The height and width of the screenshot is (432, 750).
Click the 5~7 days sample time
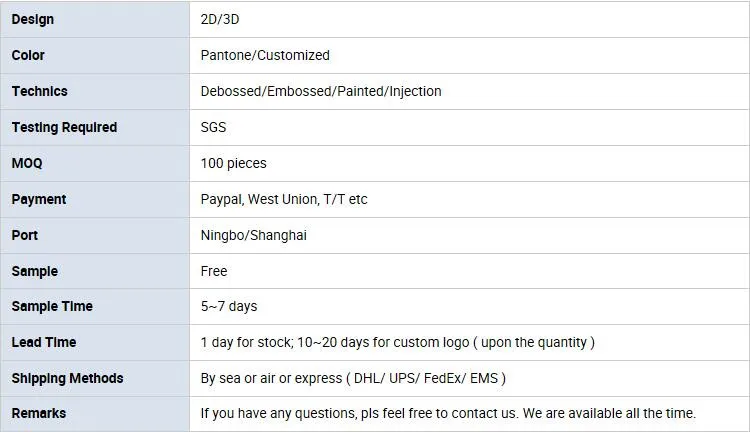pyautogui.click(x=229, y=307)
